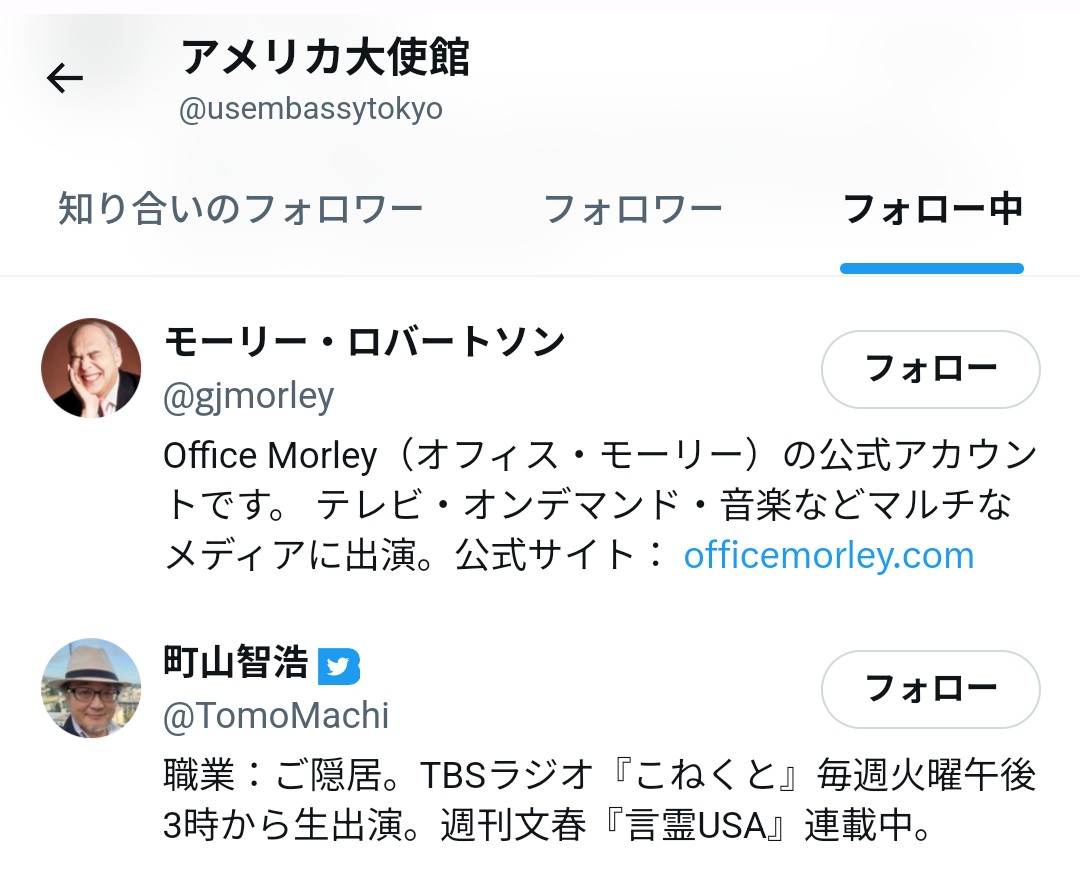This screenshot has width=1080, height=883.
Task: Tap the モーリー・ロバートソン display name
Action: click(365, 343)
